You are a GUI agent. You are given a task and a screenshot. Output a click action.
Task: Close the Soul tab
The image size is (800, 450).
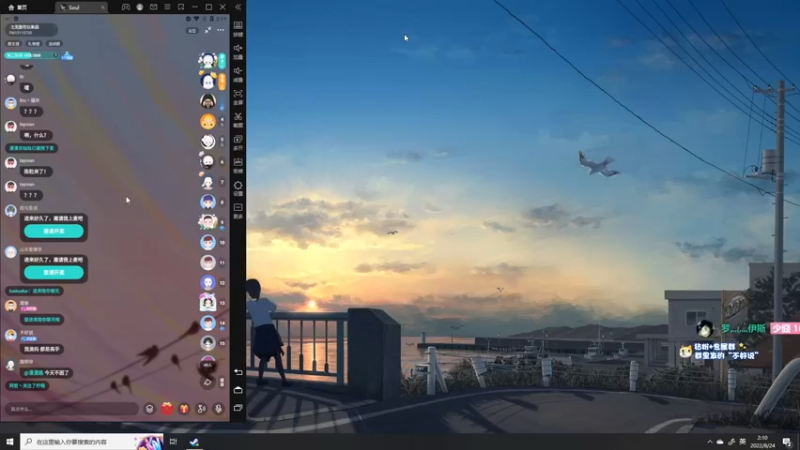[x=103, y=7]
